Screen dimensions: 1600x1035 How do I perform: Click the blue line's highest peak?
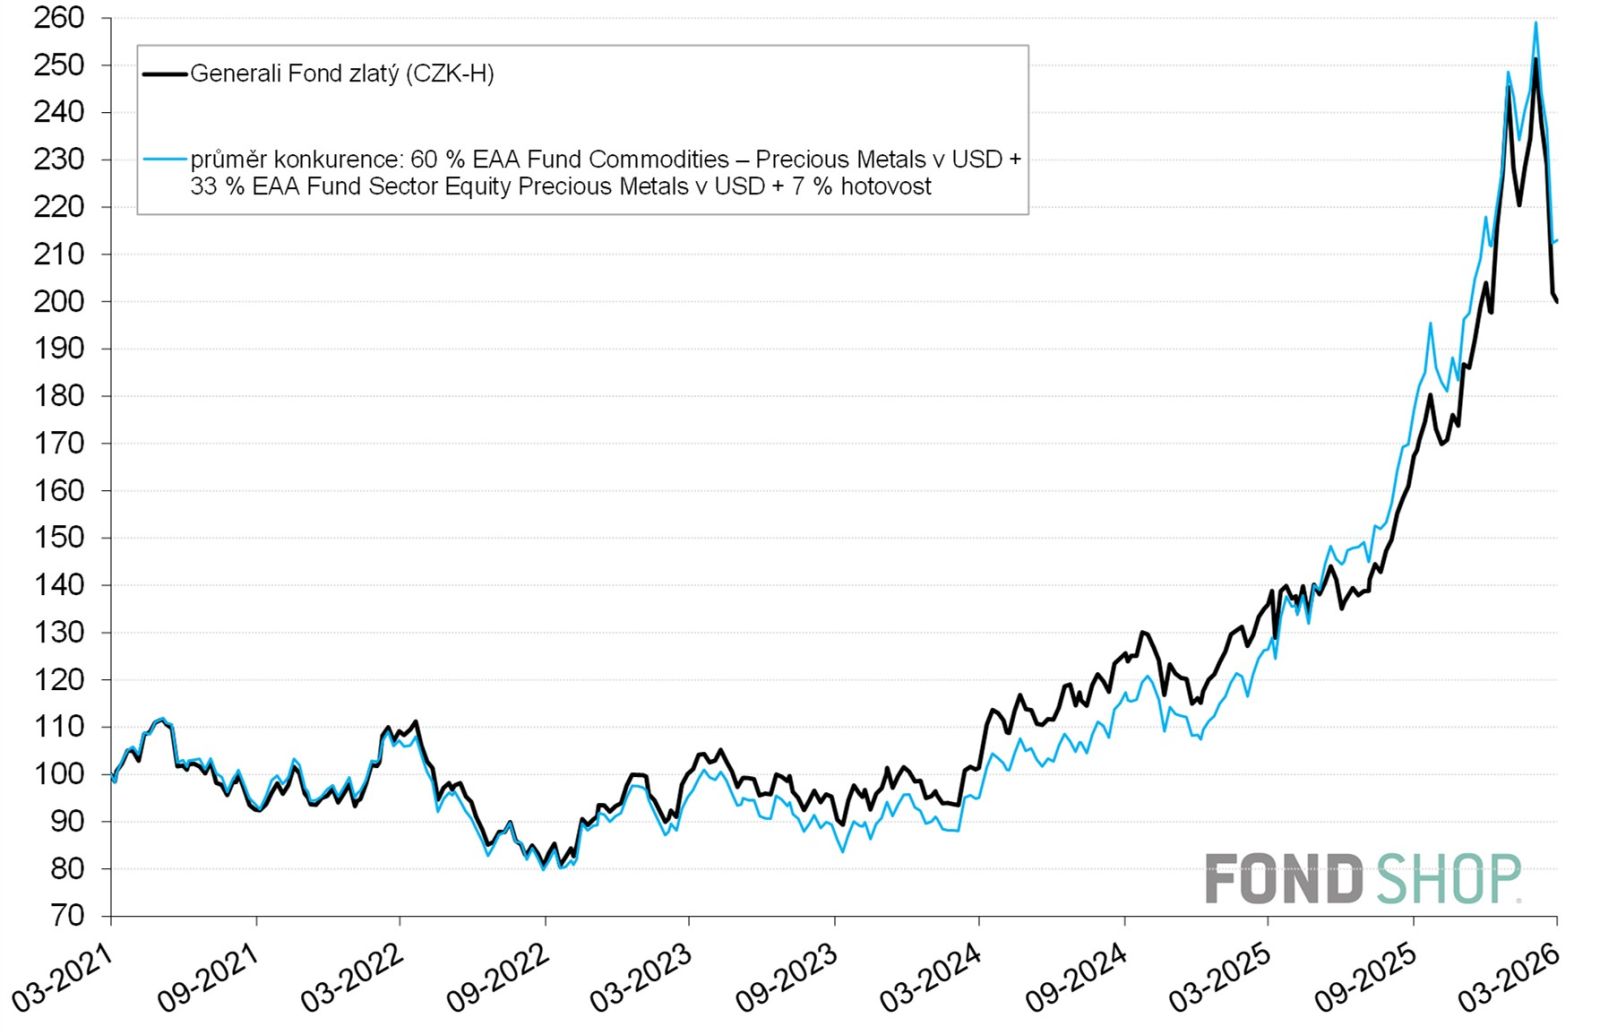pos(1536,23)
